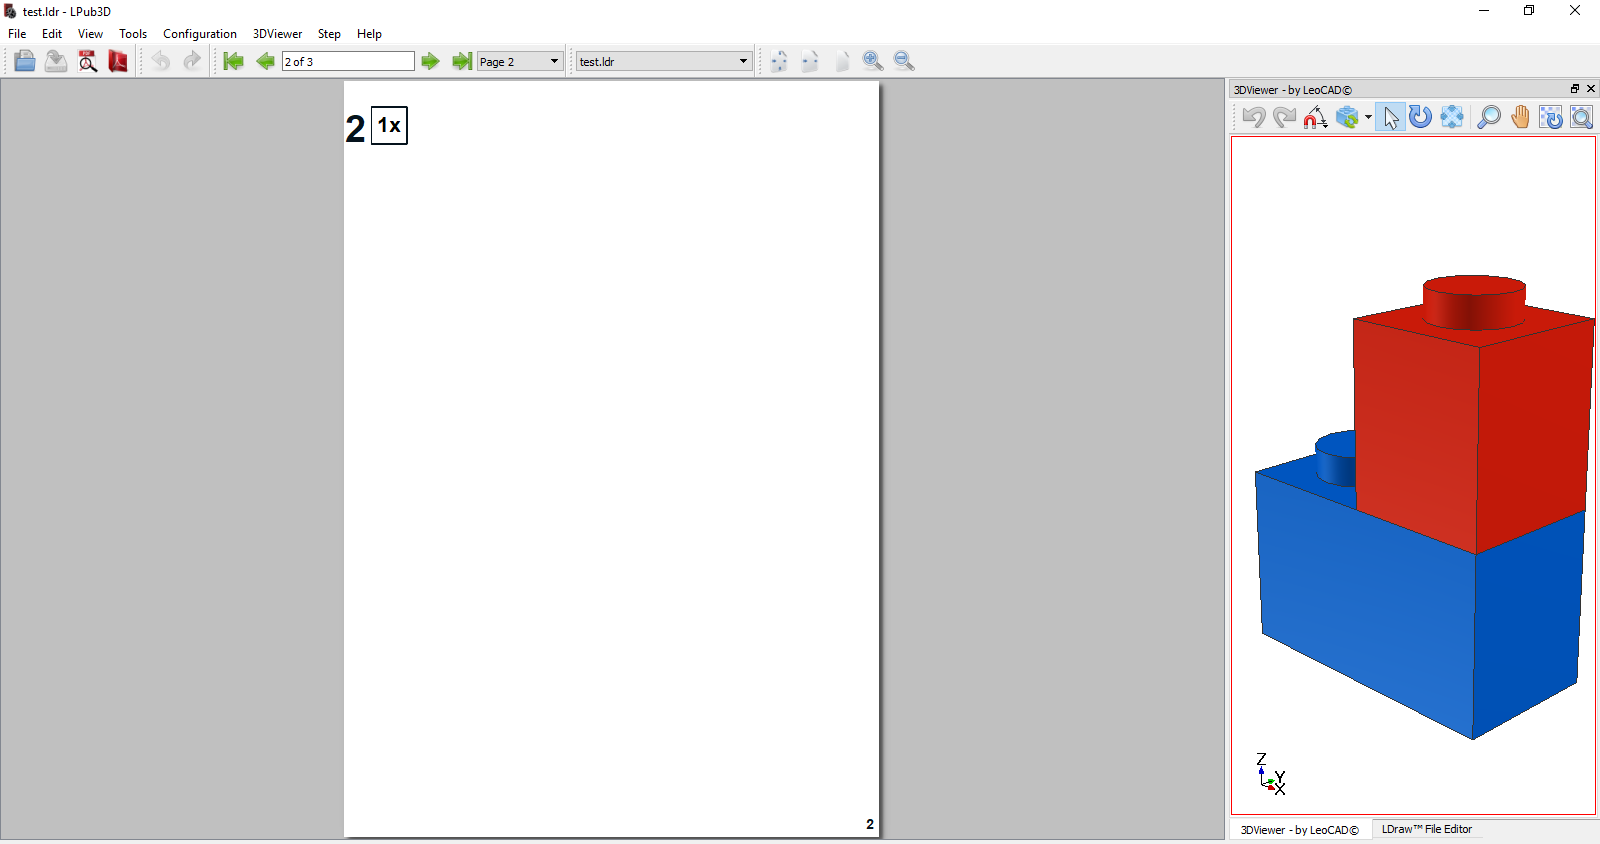Viewport: 1600px width, 844px height.
Task: Select the Pan hand tool in 3DViewer
Action: point(1520,117)
